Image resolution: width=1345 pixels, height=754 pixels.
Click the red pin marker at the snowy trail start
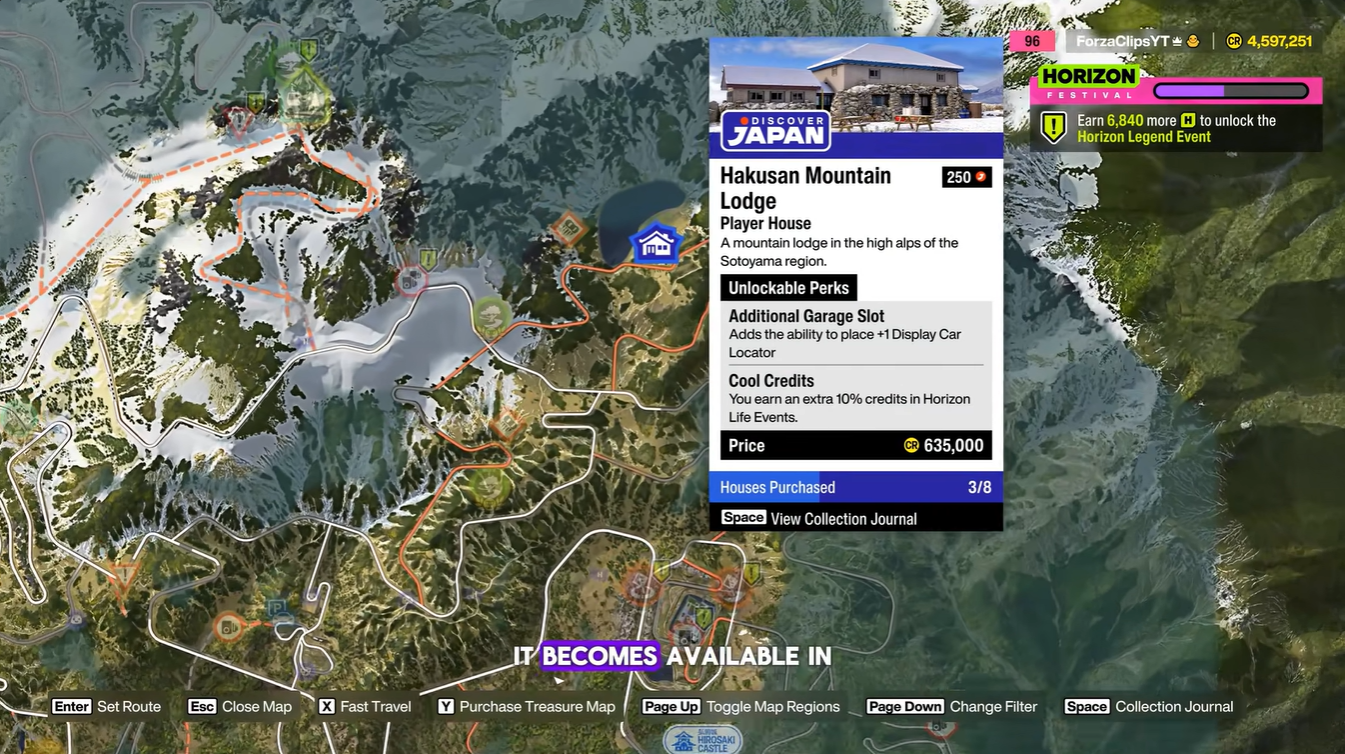[x=238, y=122]
